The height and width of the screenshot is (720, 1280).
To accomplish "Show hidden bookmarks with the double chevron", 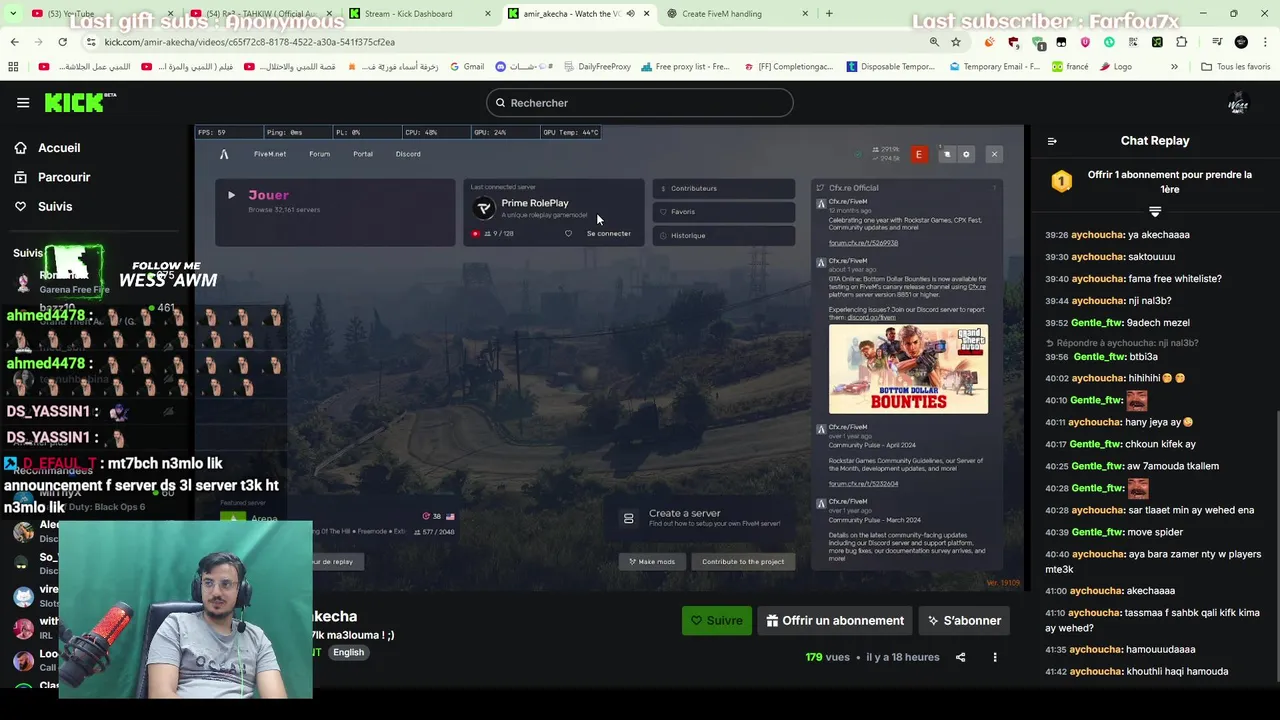I will [1174, 67].
